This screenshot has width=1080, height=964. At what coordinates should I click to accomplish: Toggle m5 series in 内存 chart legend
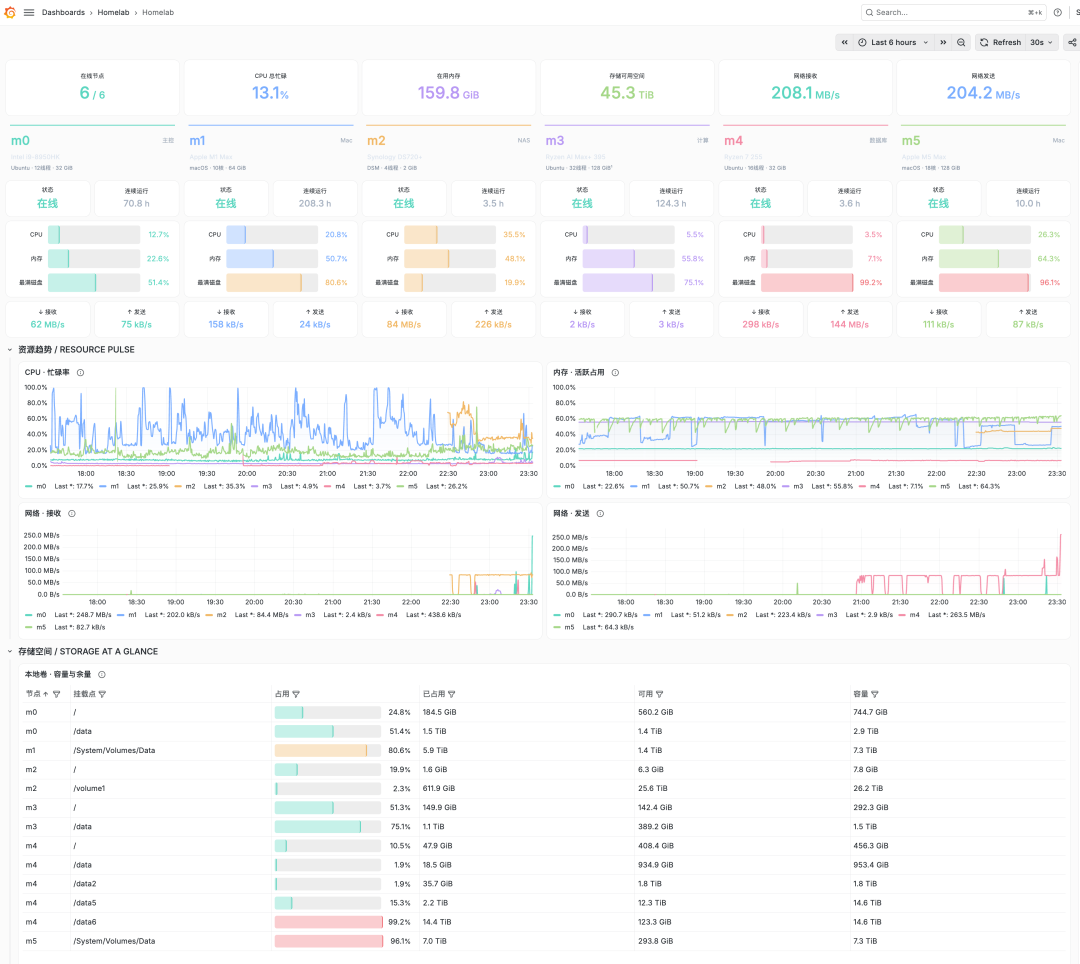(939, 486)
